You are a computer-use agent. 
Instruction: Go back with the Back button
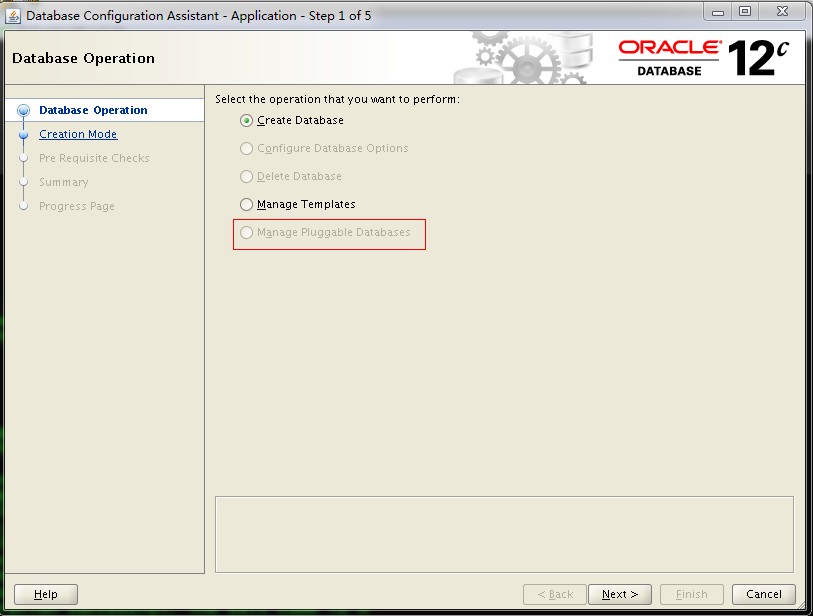click(555, 594)
